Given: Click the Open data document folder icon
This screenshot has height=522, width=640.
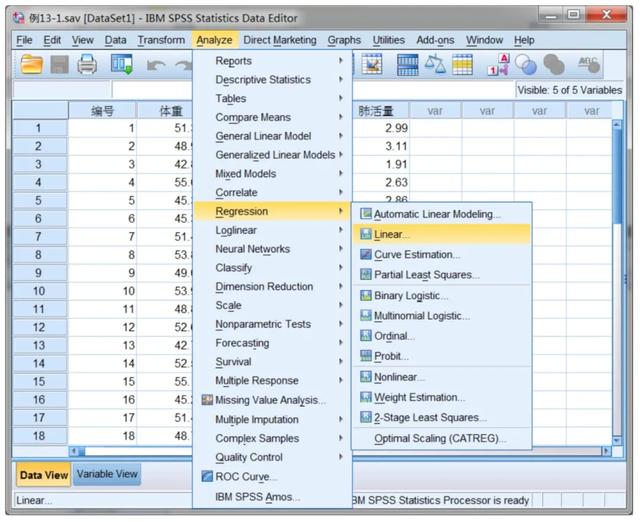Looking at the screenshot, I should [x=32, y=65].
